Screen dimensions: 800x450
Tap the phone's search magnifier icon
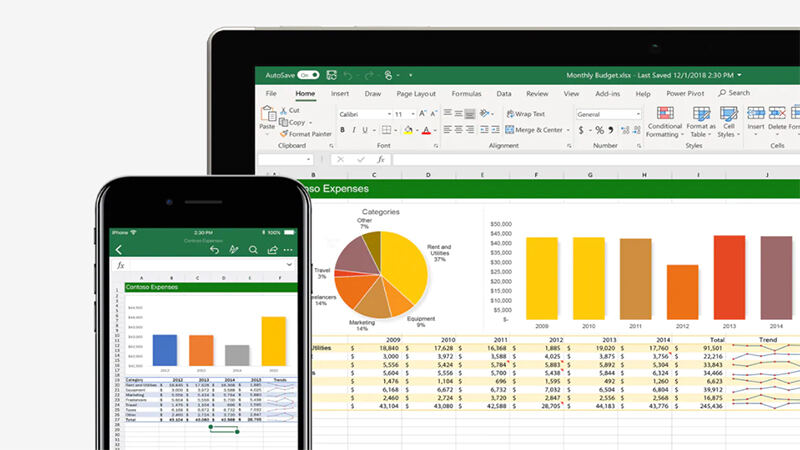coord(253,249)
